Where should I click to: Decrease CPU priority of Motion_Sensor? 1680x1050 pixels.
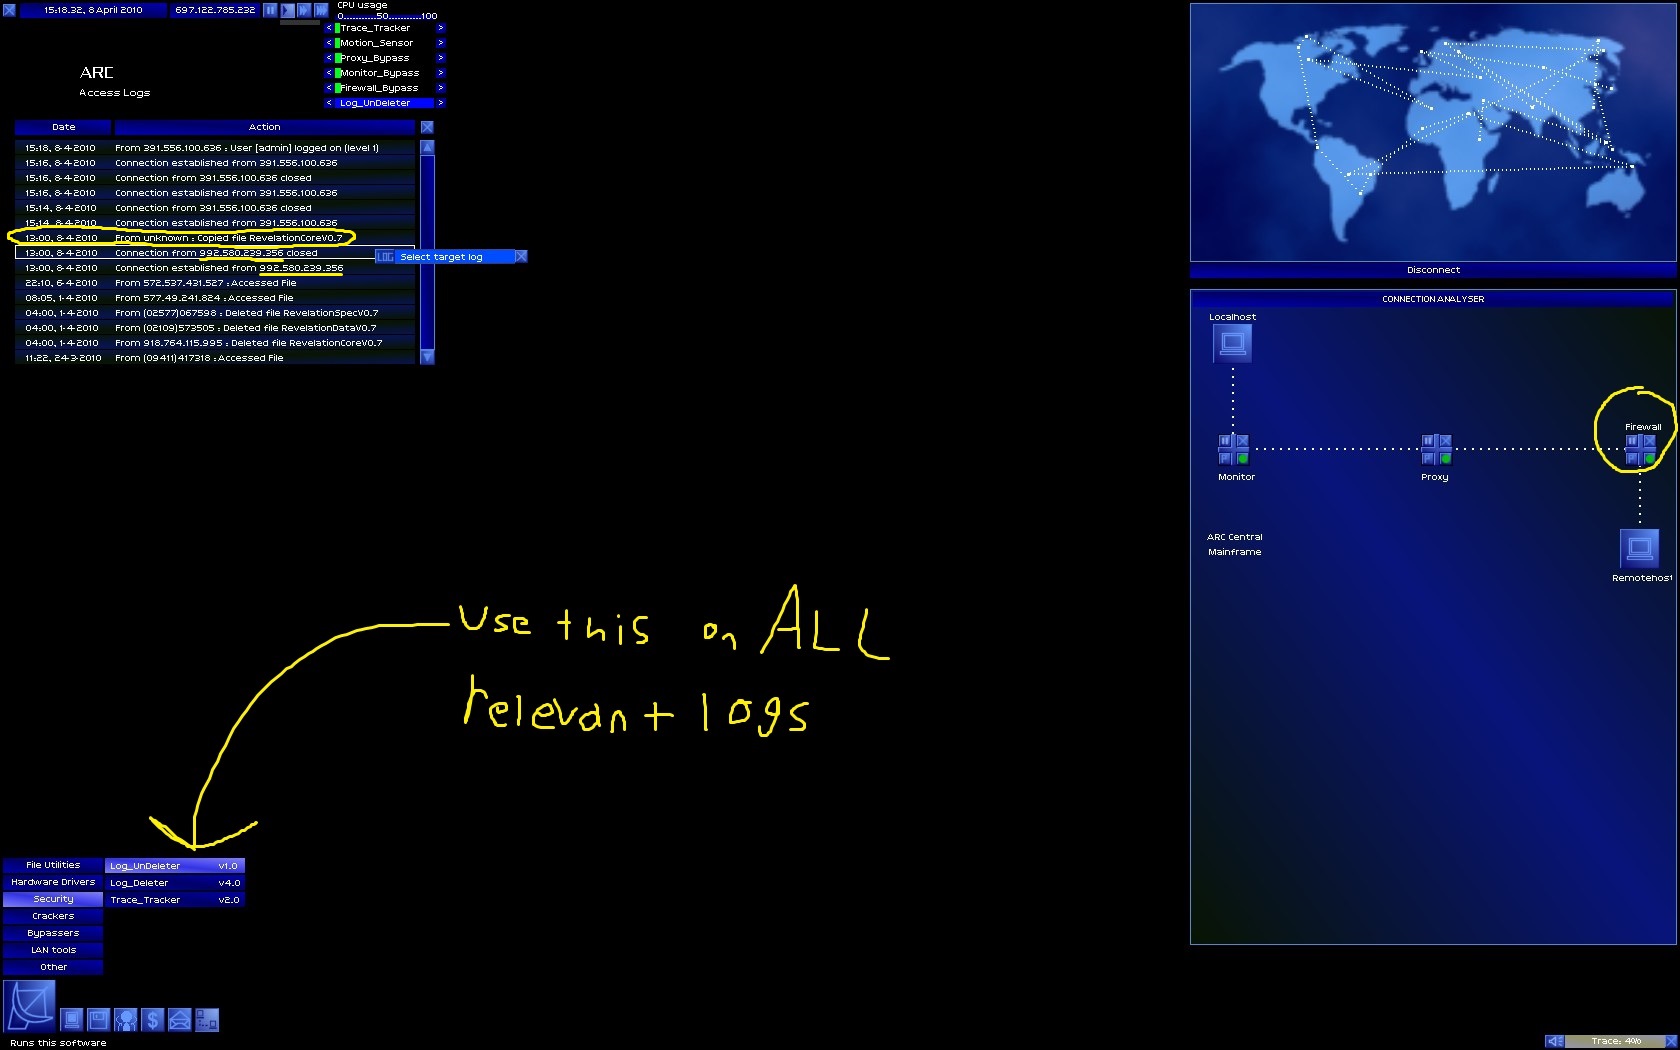[329, 43]
